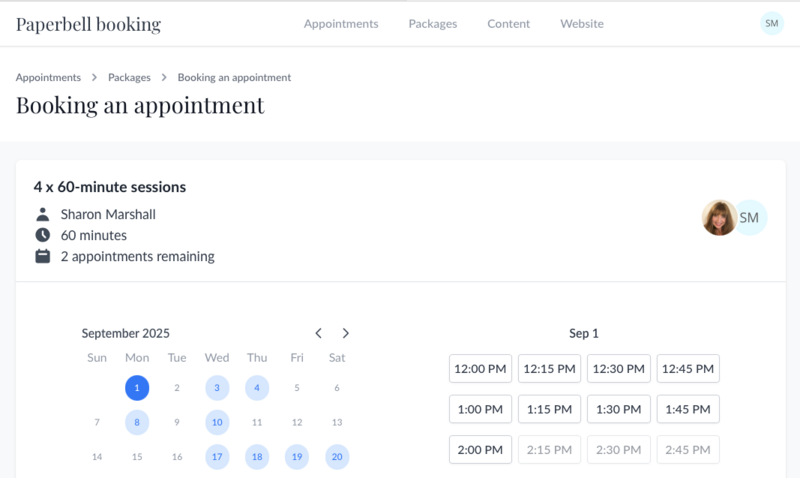Click the person icon by Sharon Marshall
800x478 pixels.
43,214
